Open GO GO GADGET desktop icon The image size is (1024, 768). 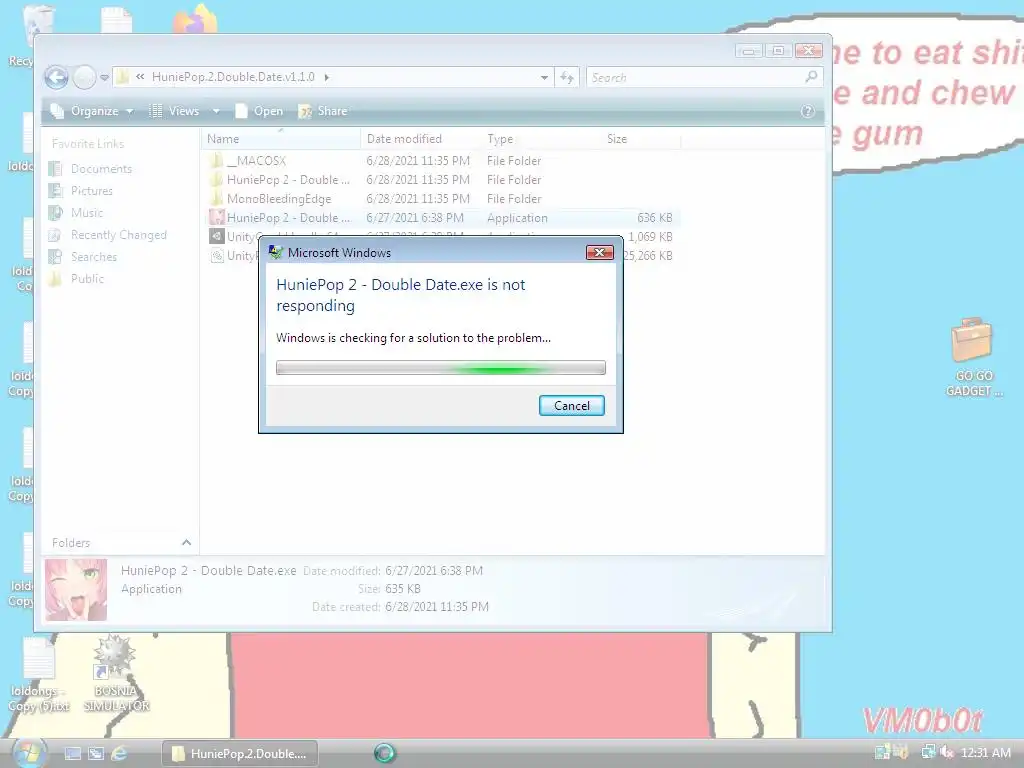tap(973, 357)
